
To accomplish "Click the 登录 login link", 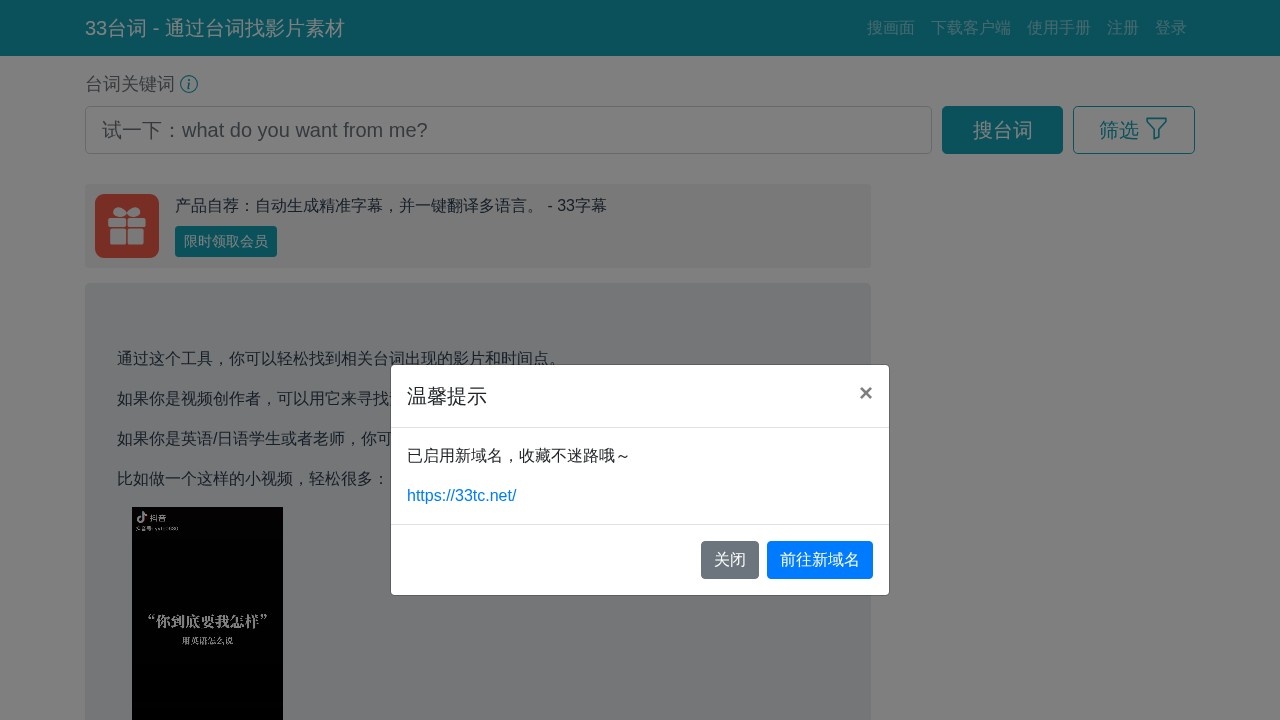I will tap(1170, 28).
